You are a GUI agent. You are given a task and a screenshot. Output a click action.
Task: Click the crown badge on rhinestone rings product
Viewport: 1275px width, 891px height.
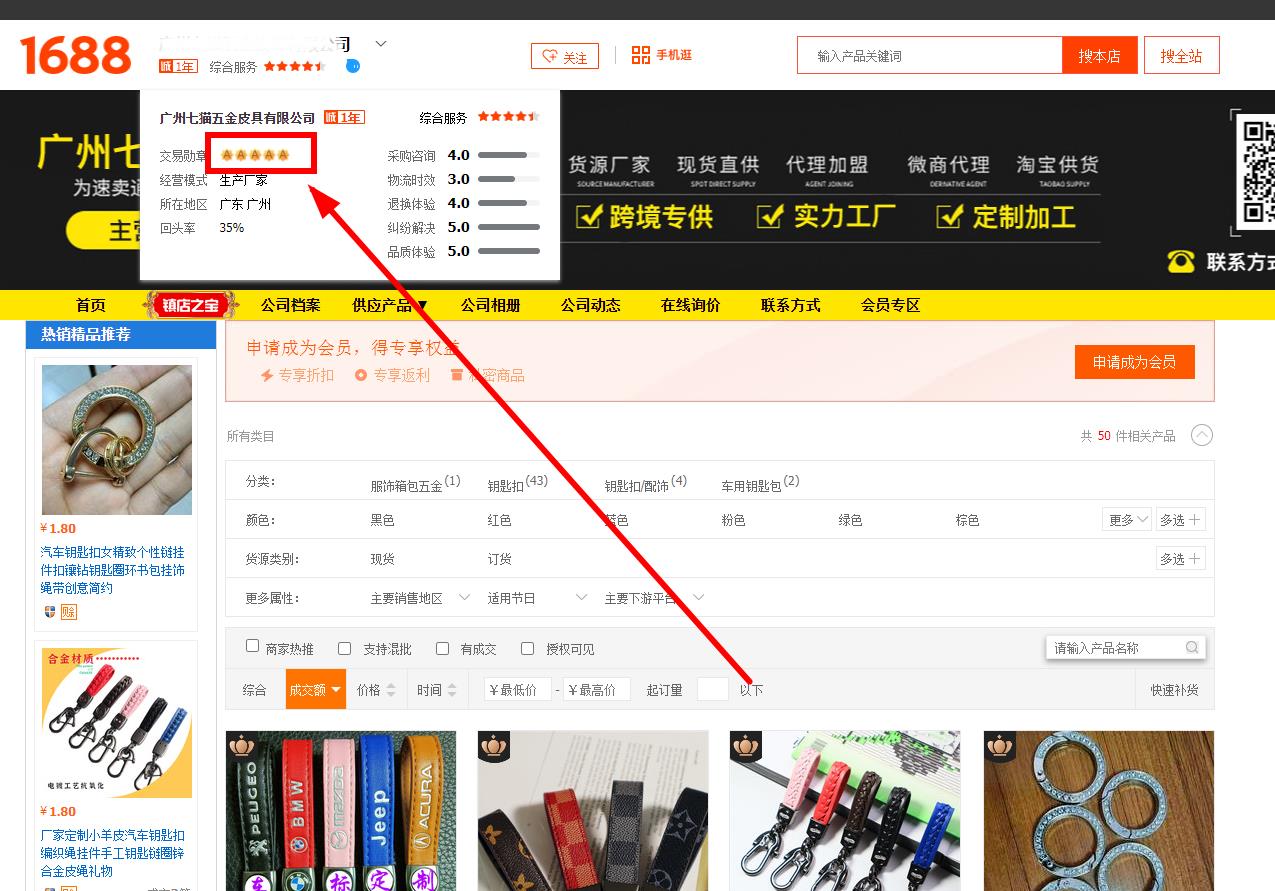coord(1000,746)
